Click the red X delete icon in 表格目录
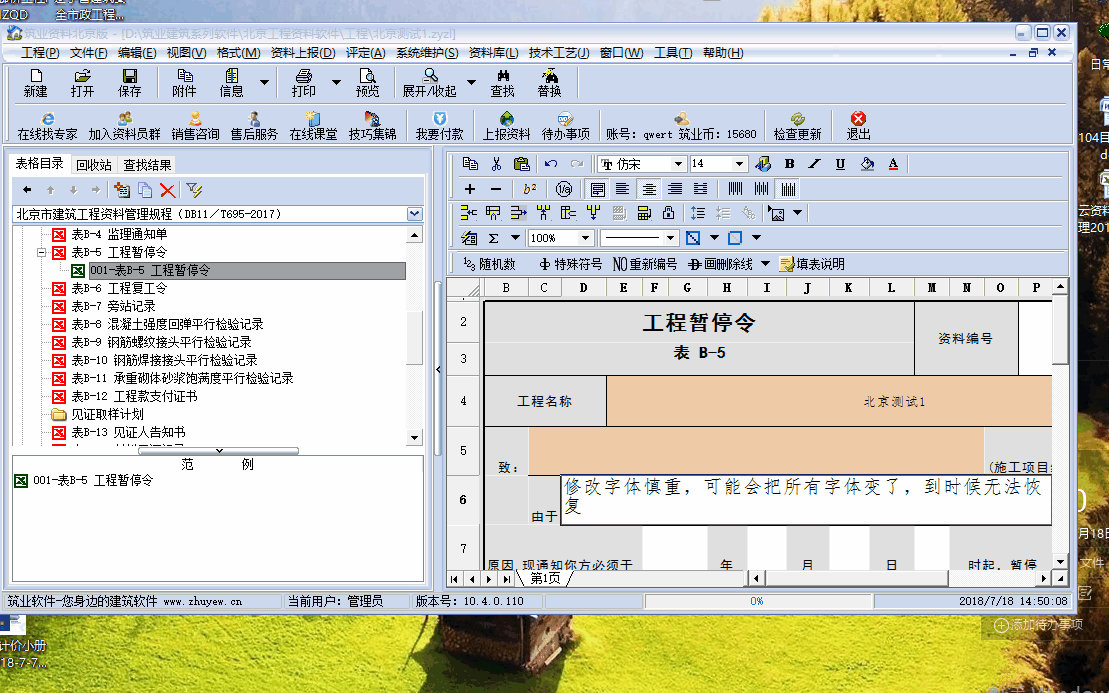The height and width of the screenshot is (693, 1109). (167, 190)
